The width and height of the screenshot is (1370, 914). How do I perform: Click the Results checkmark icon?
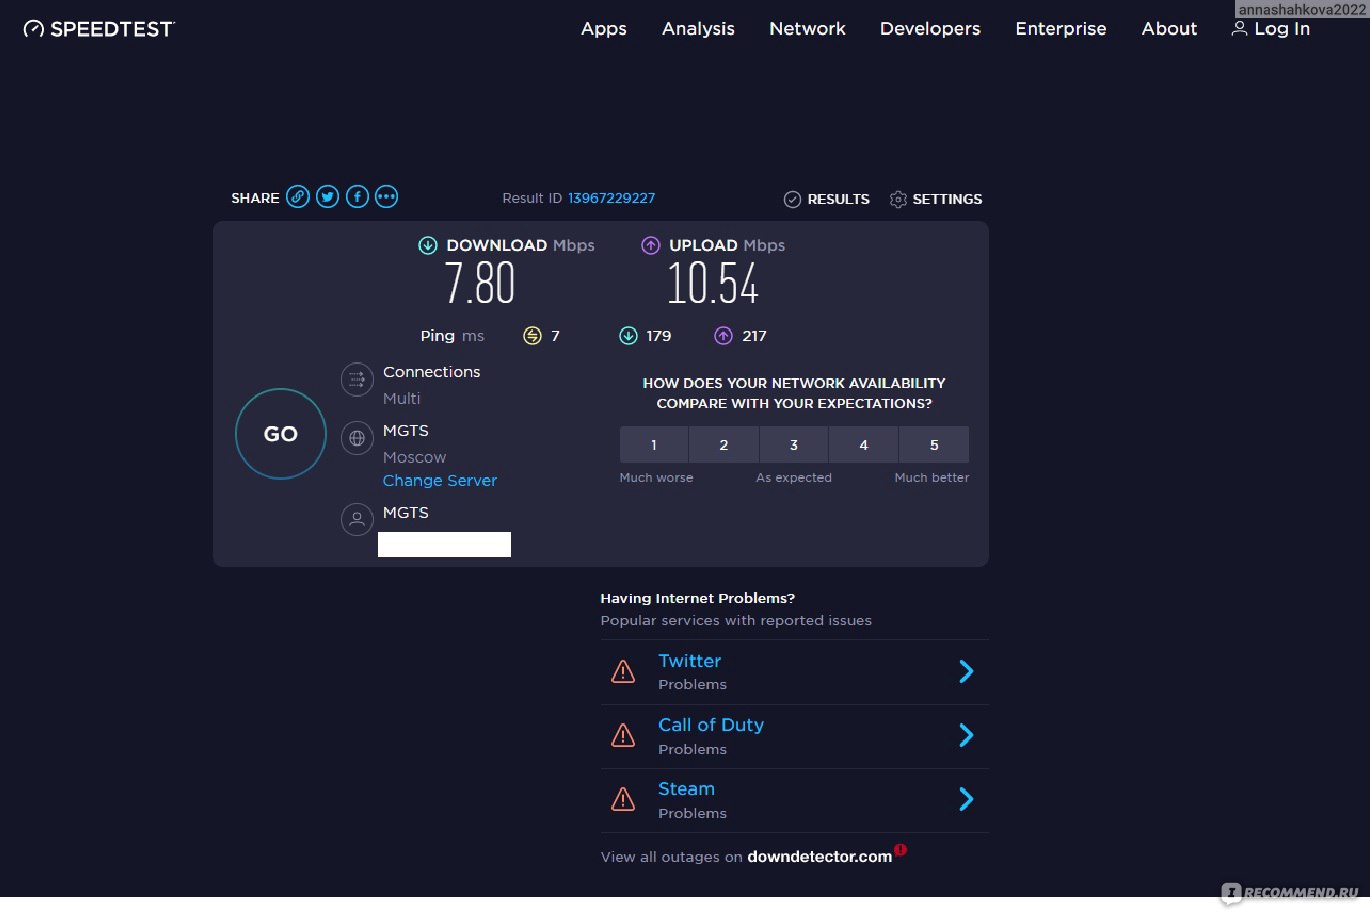coord(792,199)
